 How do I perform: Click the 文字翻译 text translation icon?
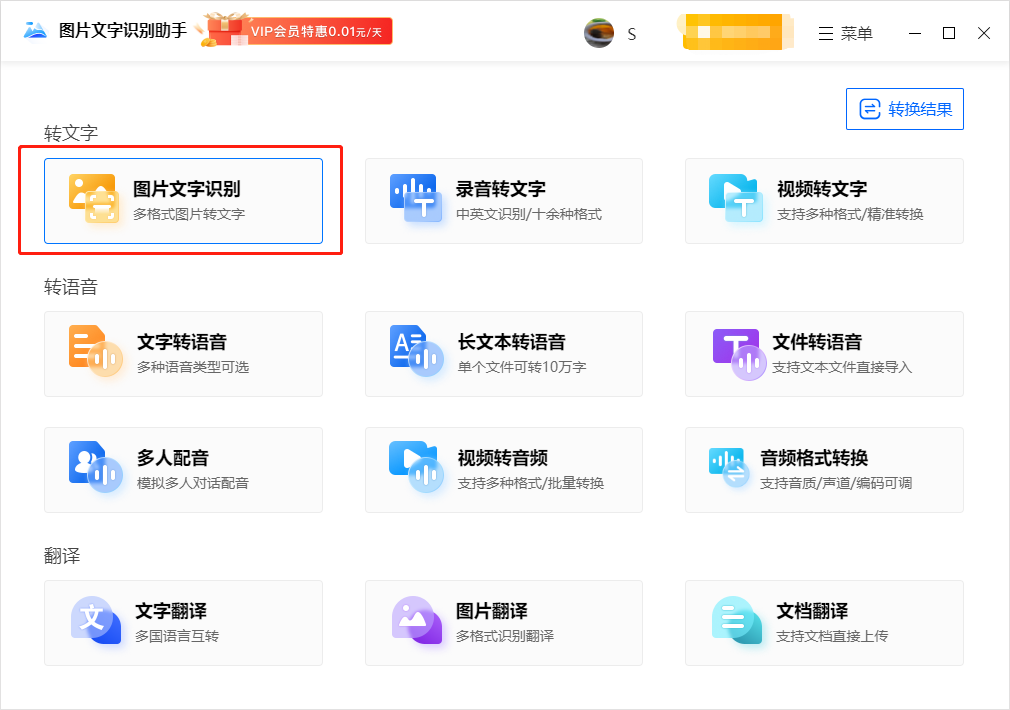pos(94,620)
